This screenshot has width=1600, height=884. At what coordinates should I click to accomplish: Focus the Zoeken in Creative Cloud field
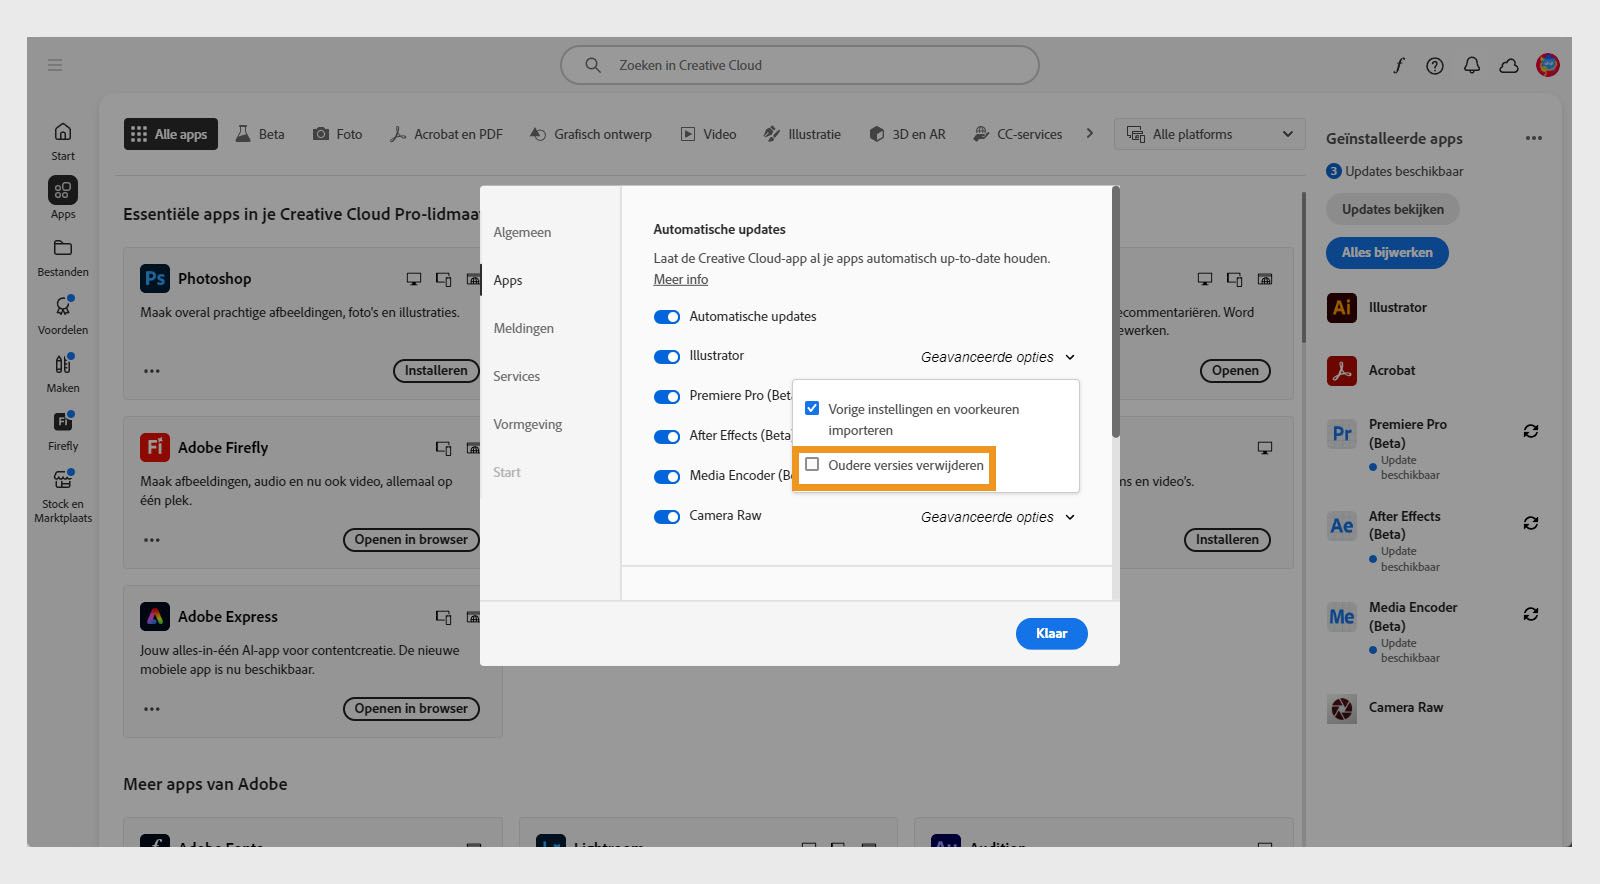[x=800, y=65]
